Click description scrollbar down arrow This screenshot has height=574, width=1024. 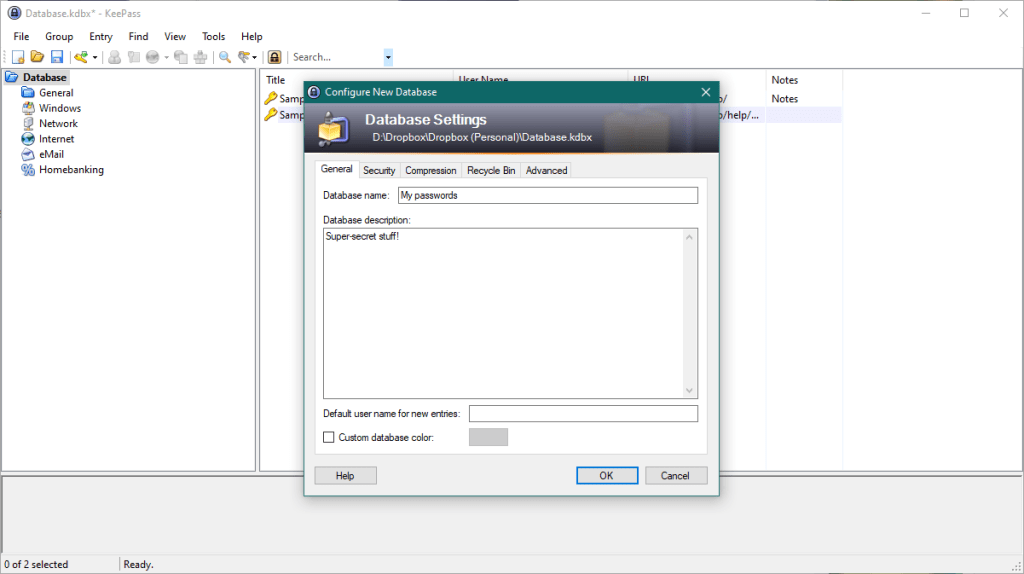tap(689, 391)
